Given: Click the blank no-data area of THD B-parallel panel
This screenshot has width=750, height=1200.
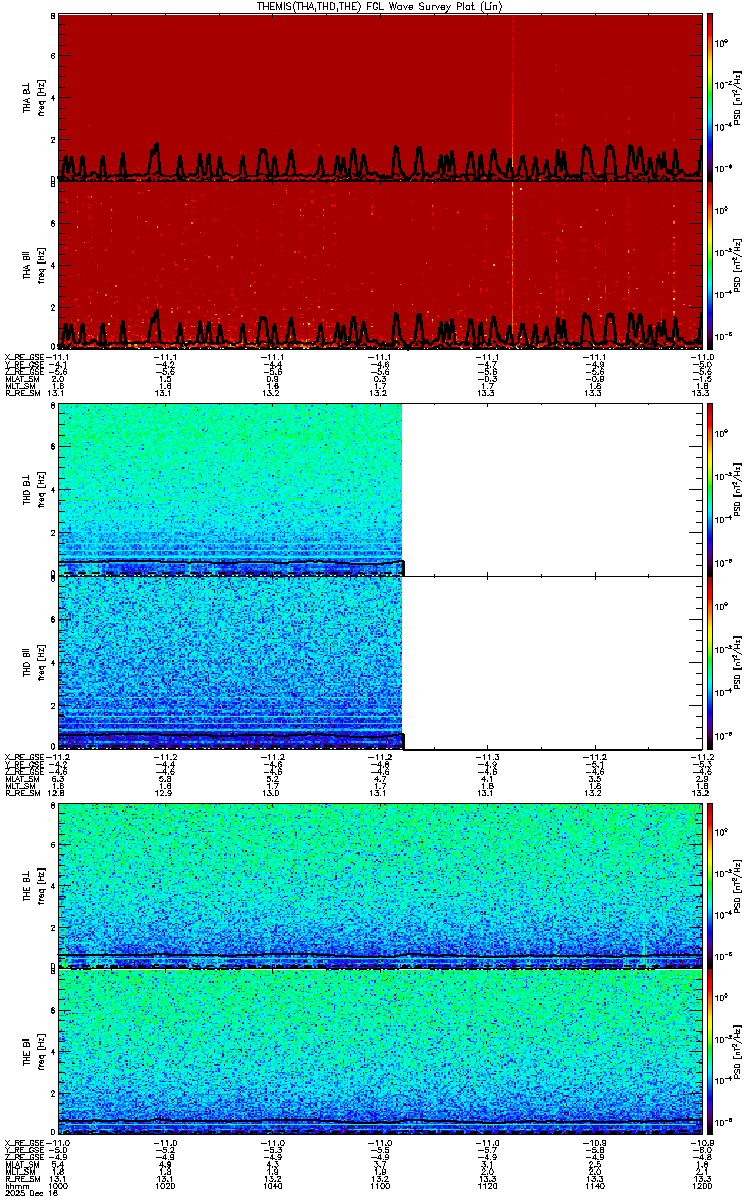Looking at the screenshot, I should pyautogui.click(x=552, y=662).
